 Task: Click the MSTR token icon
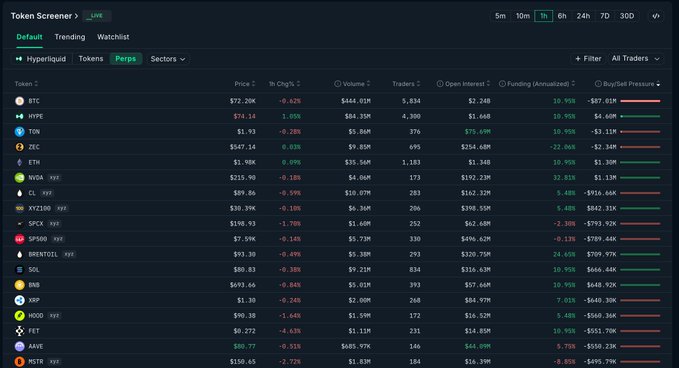(19, 362)
